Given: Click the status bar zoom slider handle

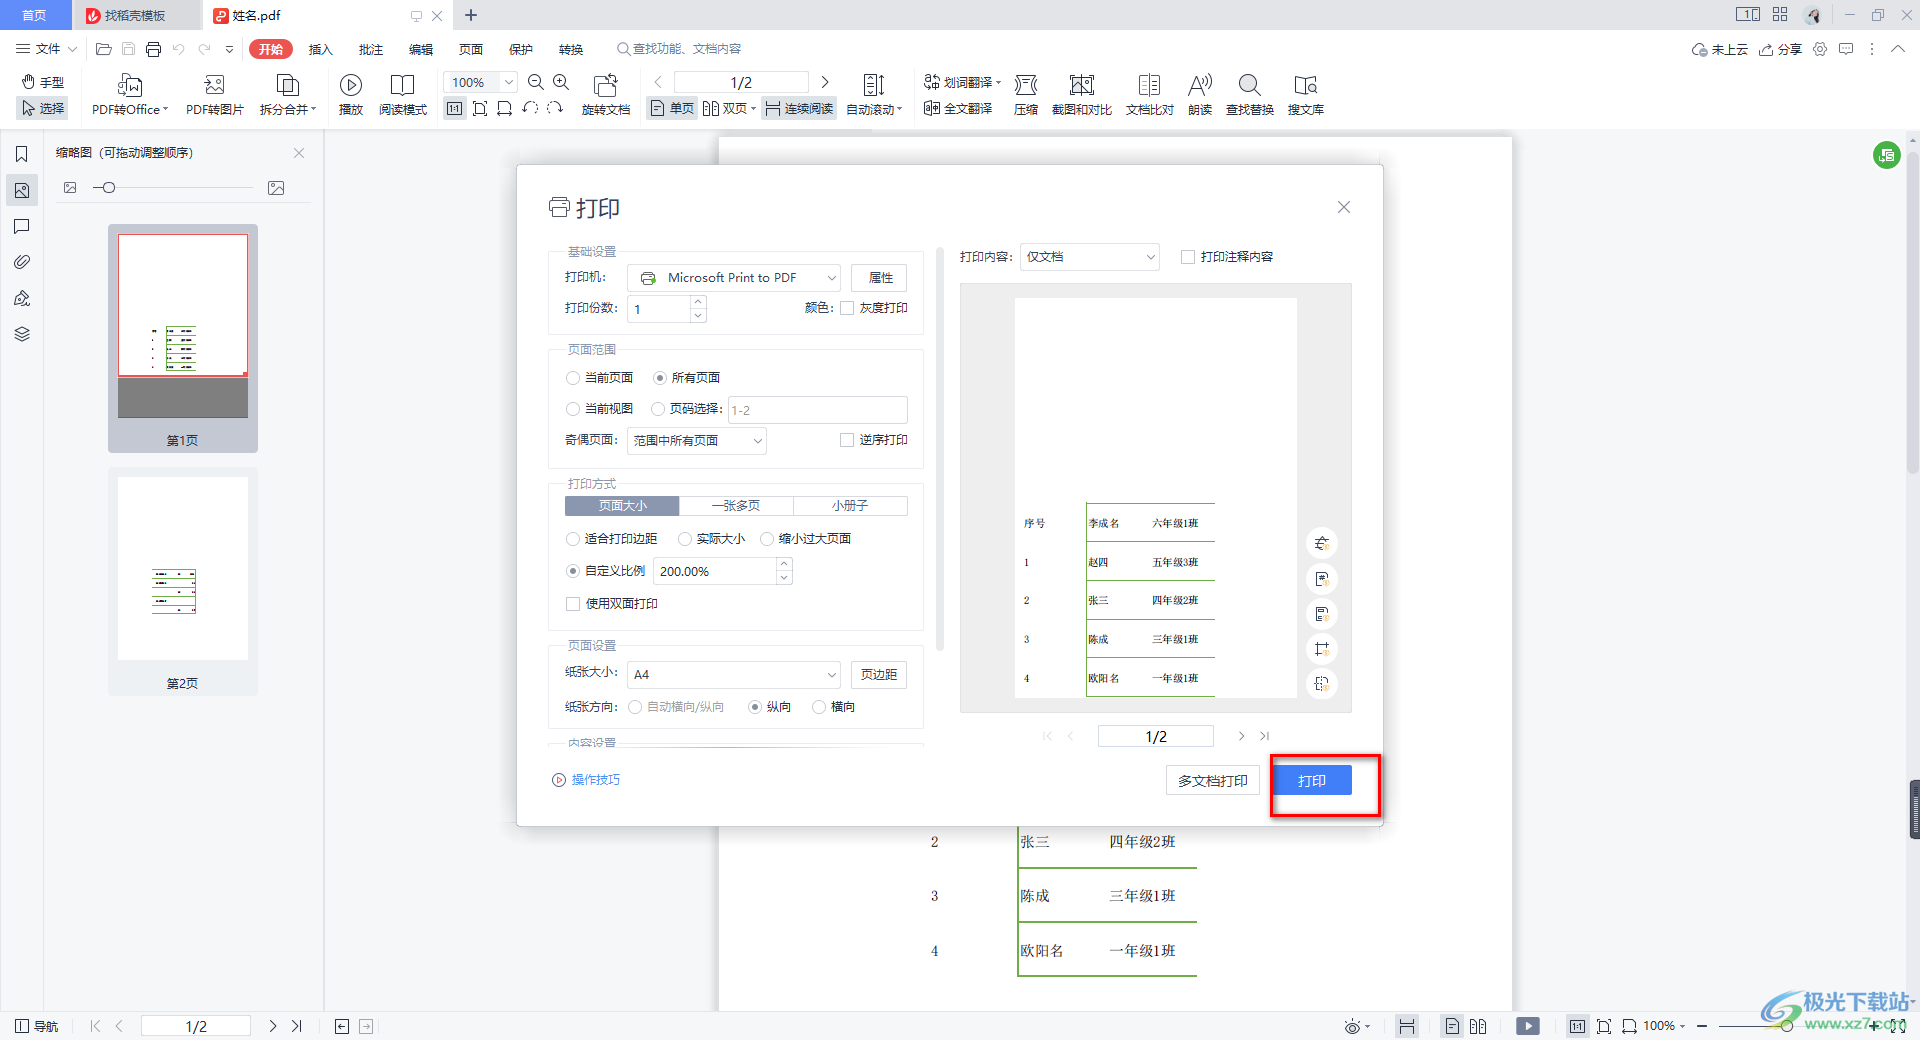Looking at the screenshot, I should tap(1787, 1026).
